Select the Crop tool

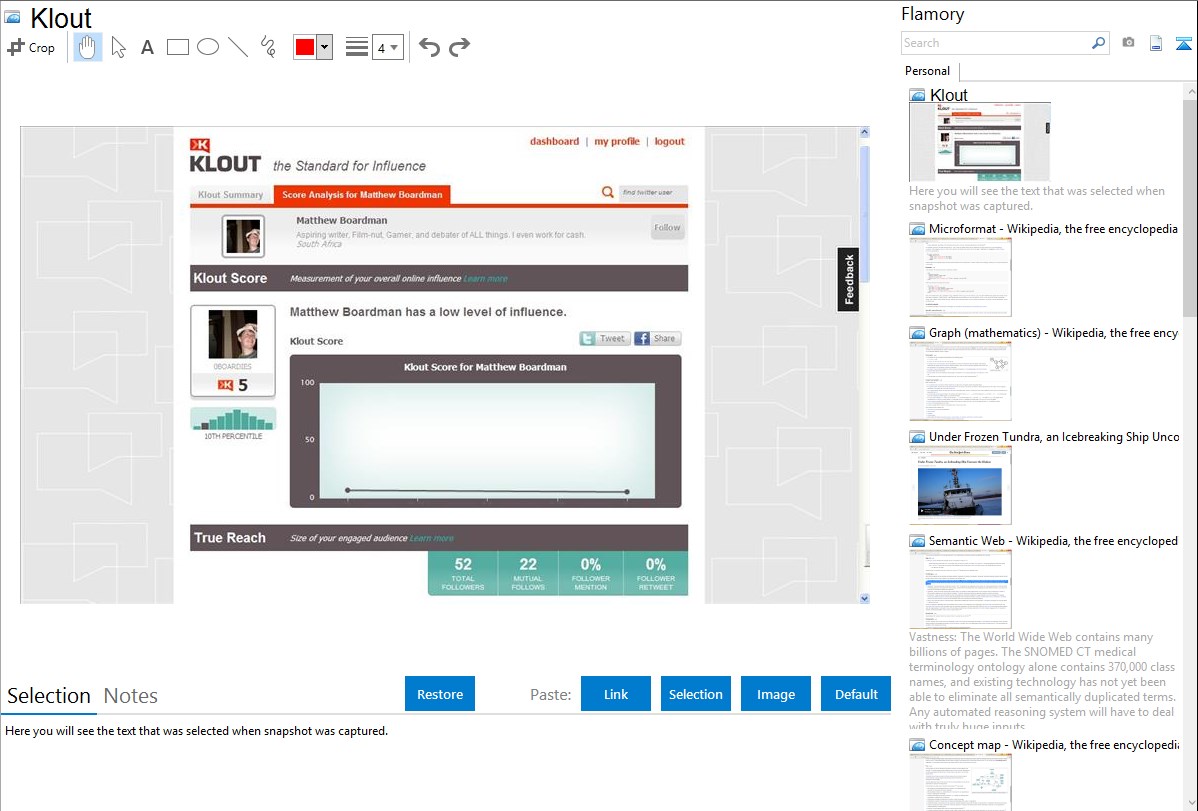click(x=31, y=47)
